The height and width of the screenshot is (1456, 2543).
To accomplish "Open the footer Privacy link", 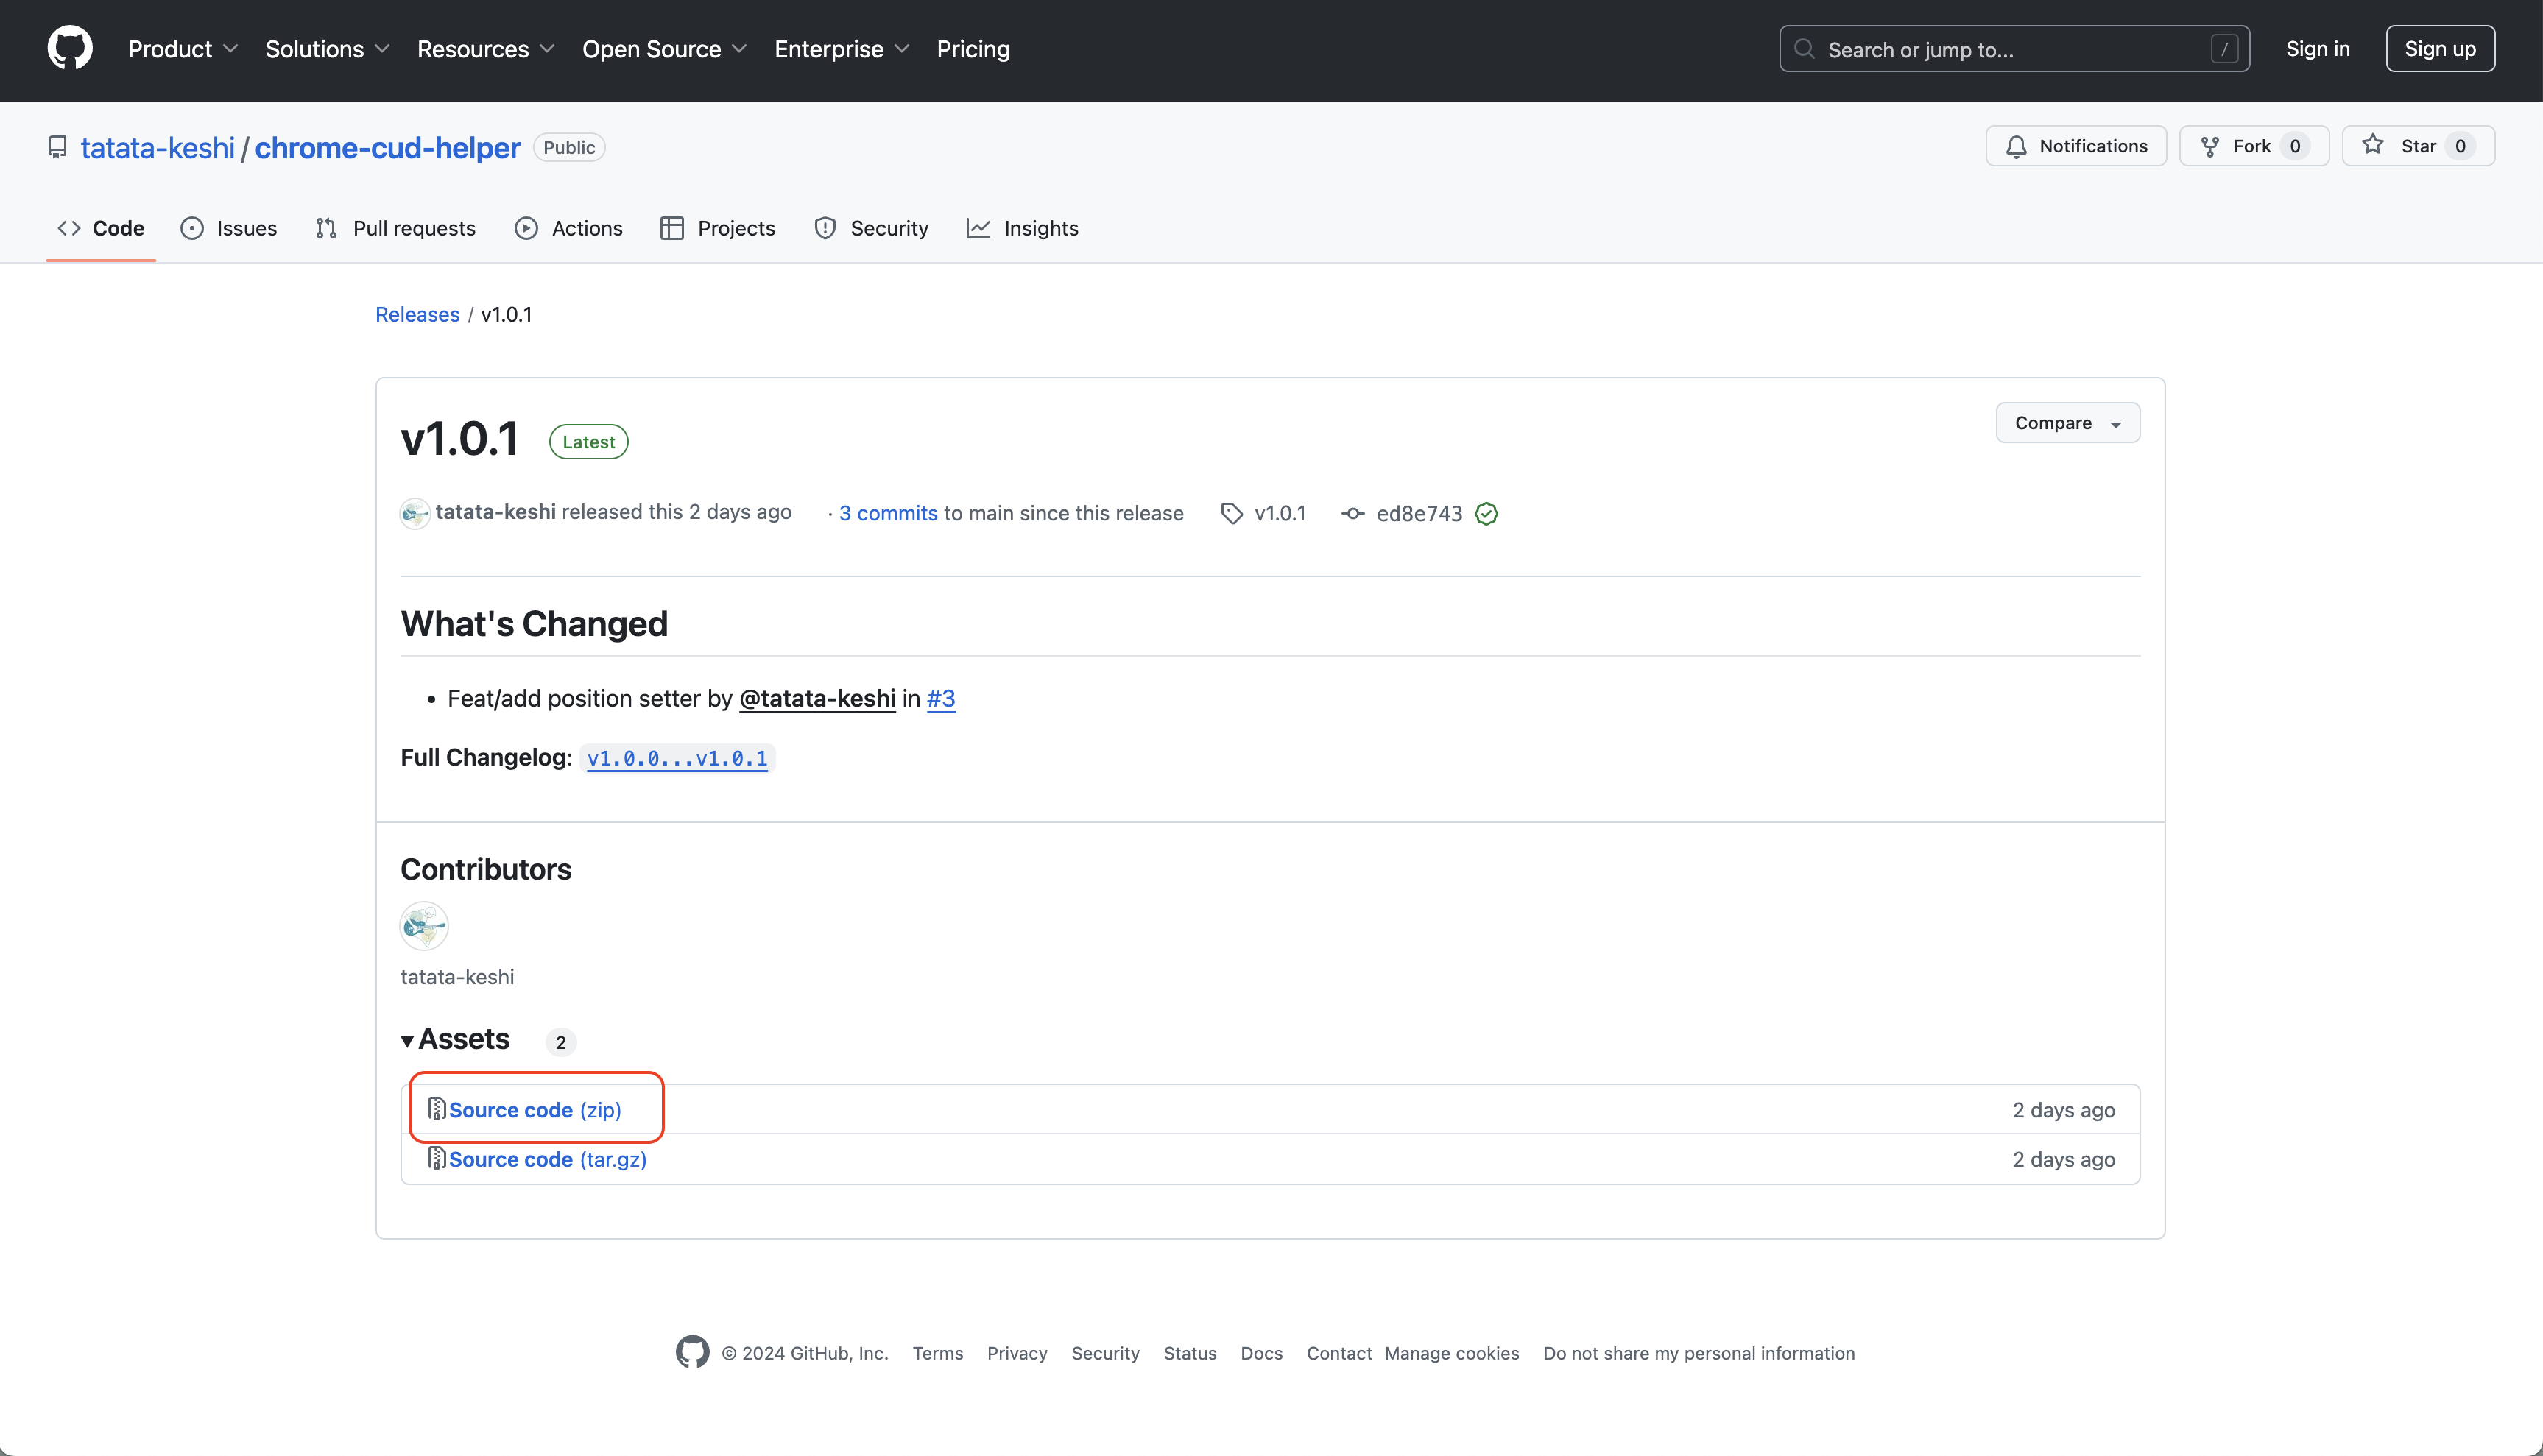I will click(1017, 1353).
